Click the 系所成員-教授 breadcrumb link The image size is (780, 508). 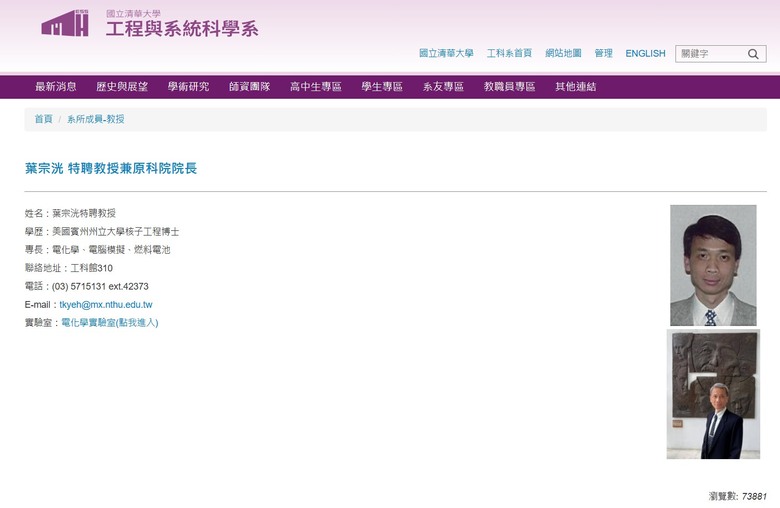[x=96, y=119]
